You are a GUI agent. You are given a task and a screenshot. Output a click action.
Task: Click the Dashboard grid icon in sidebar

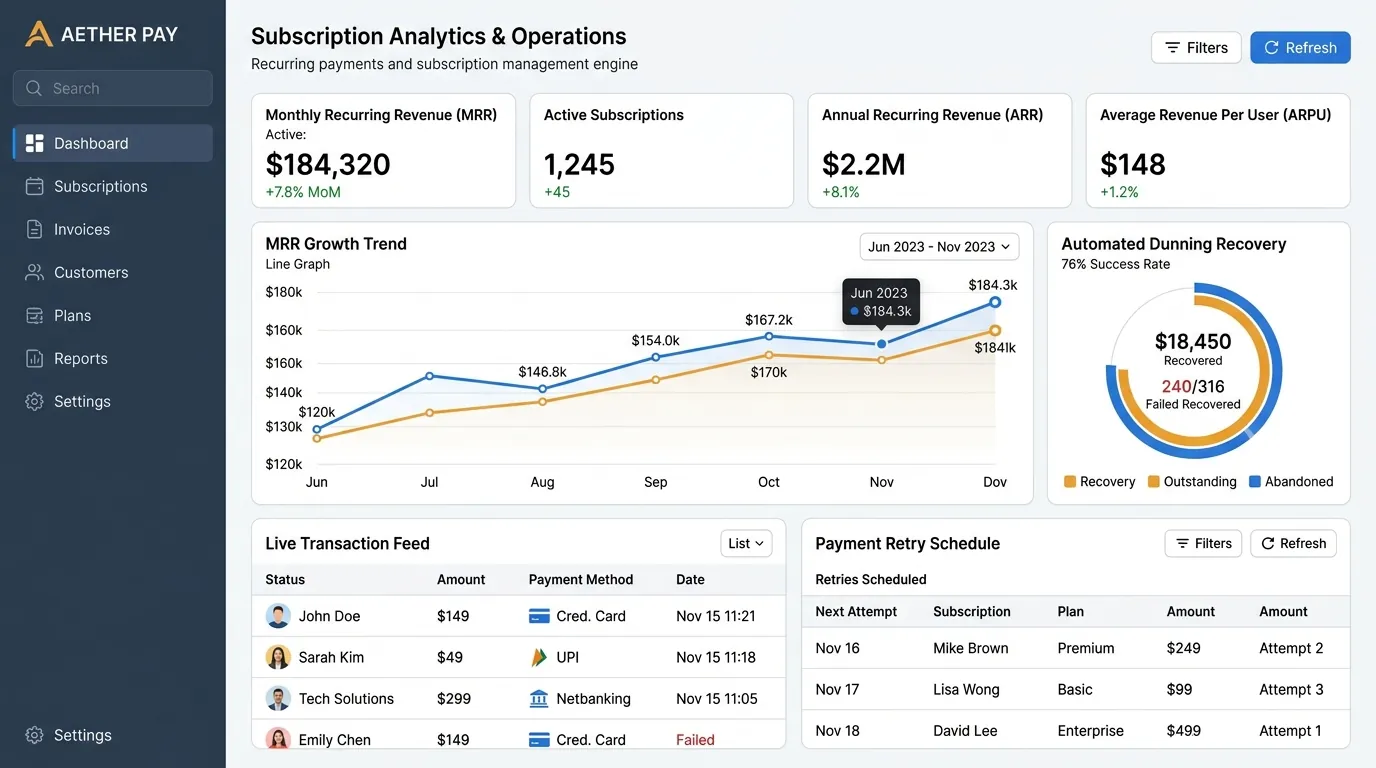pyautogui.click(x=35, y=143)
